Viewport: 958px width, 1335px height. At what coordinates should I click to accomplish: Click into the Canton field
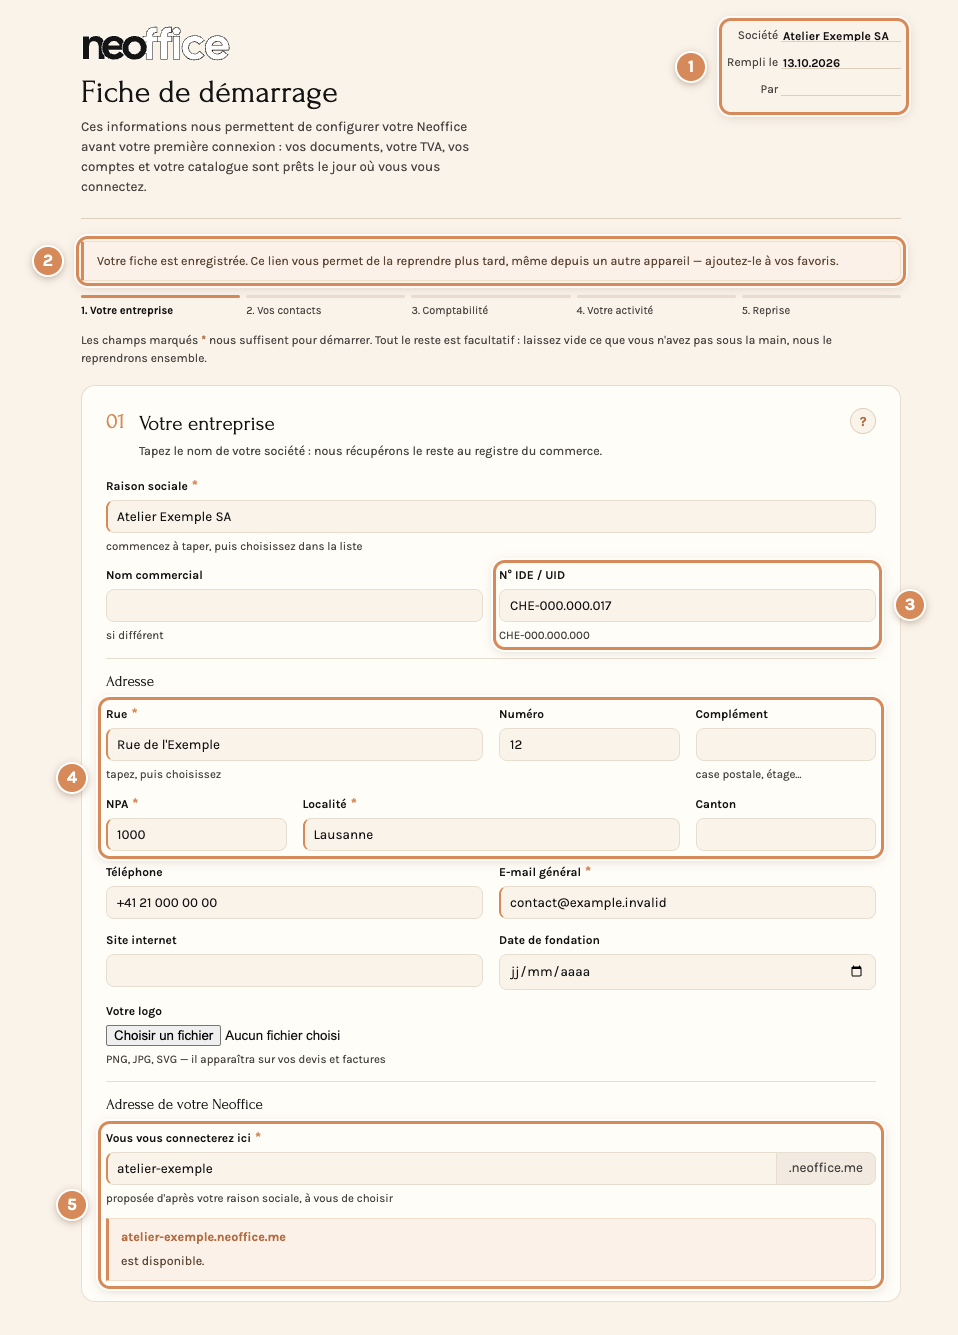[x=786, y=835]
